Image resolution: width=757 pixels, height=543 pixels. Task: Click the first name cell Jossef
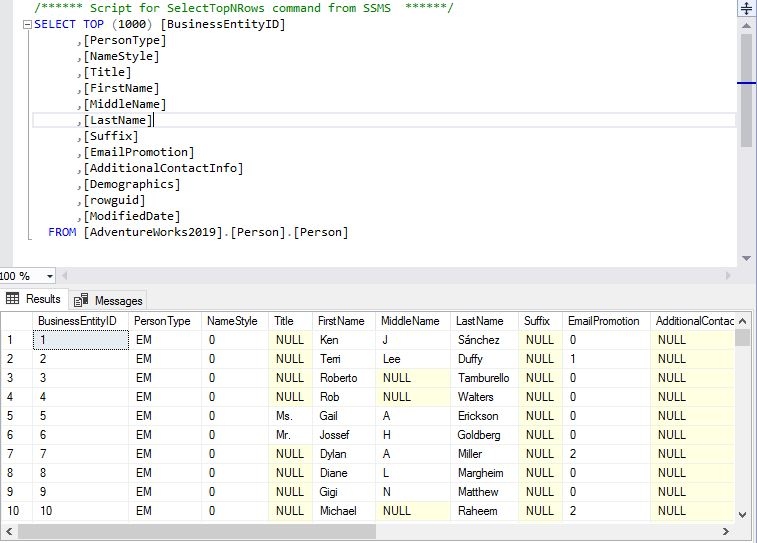point(344,435)
